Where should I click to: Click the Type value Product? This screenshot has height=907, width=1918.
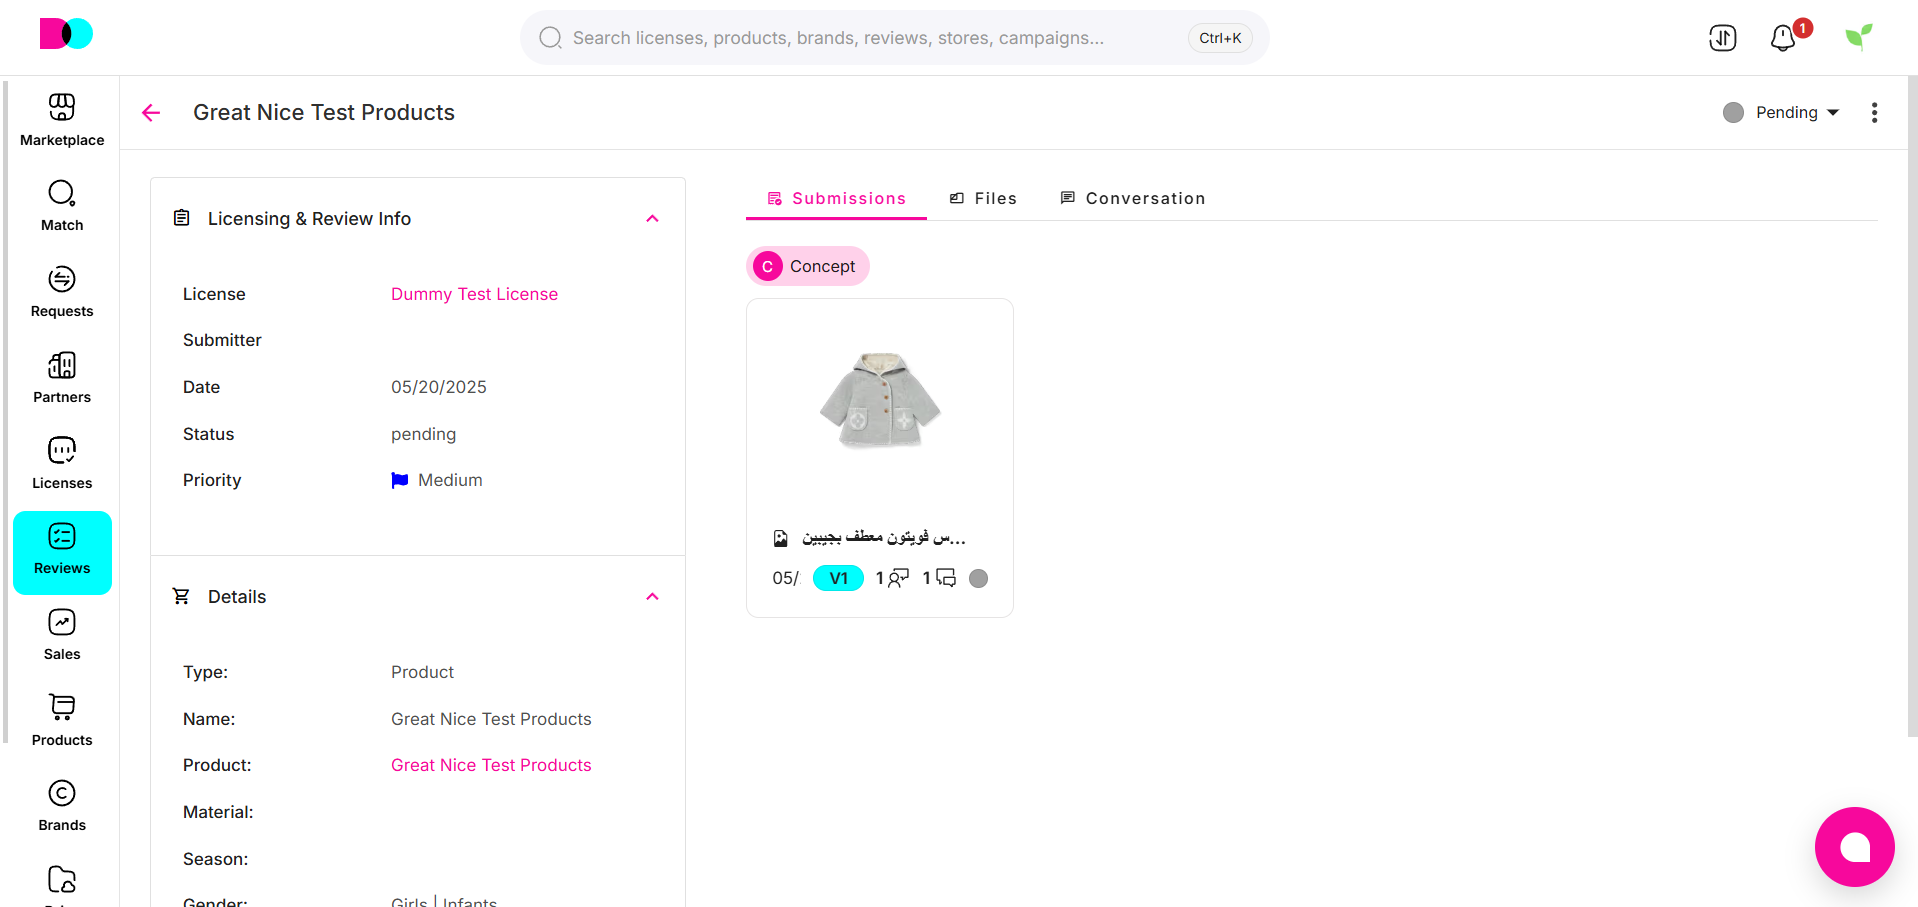point(422,672)
